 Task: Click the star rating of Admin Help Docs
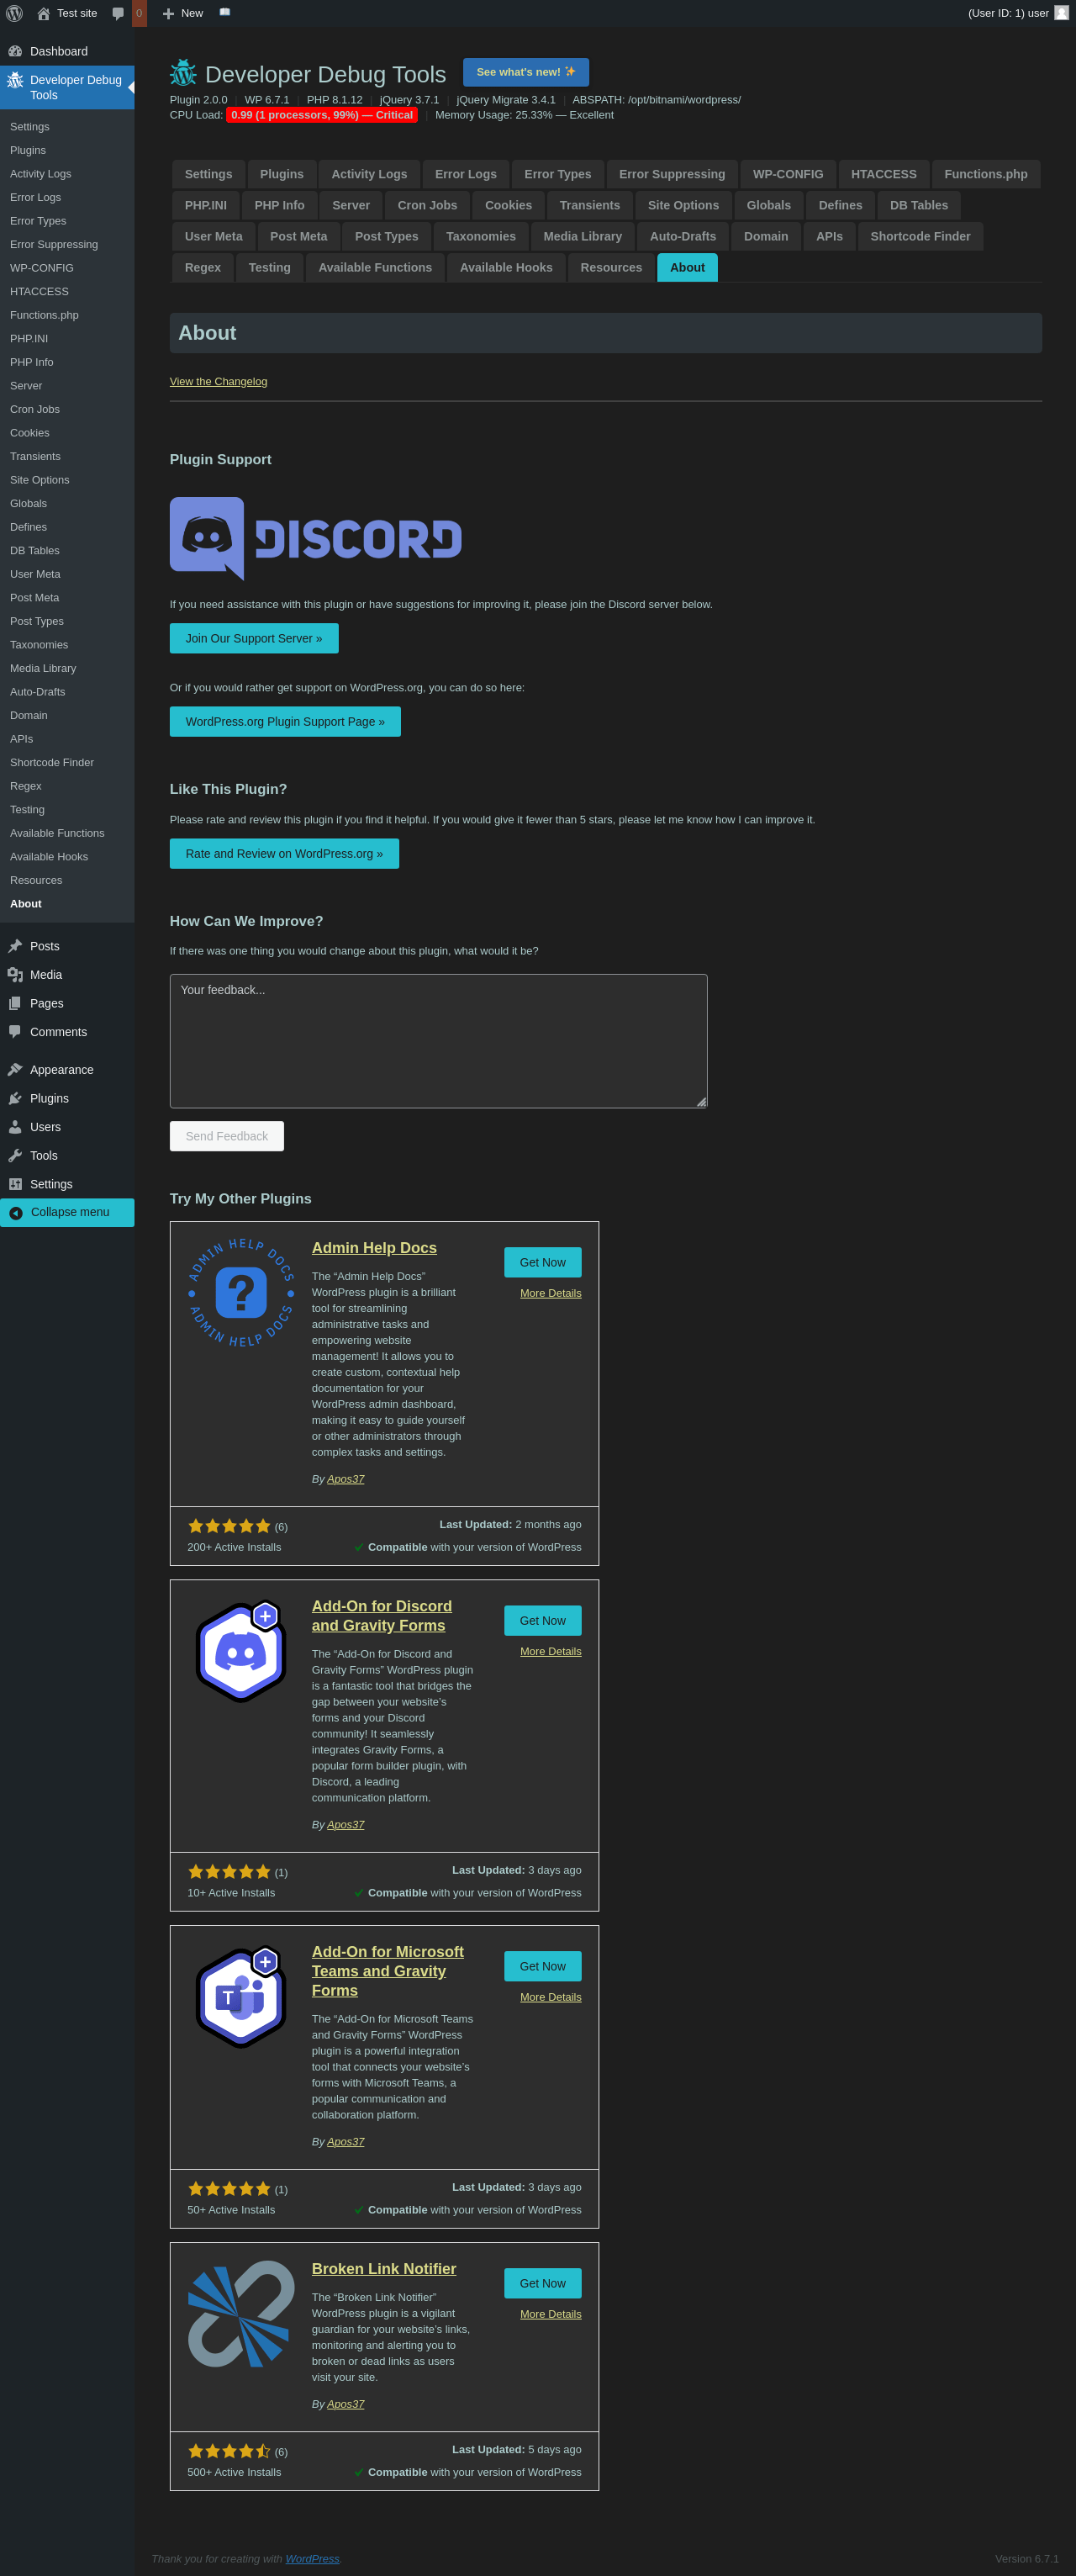pos(229,1526)
